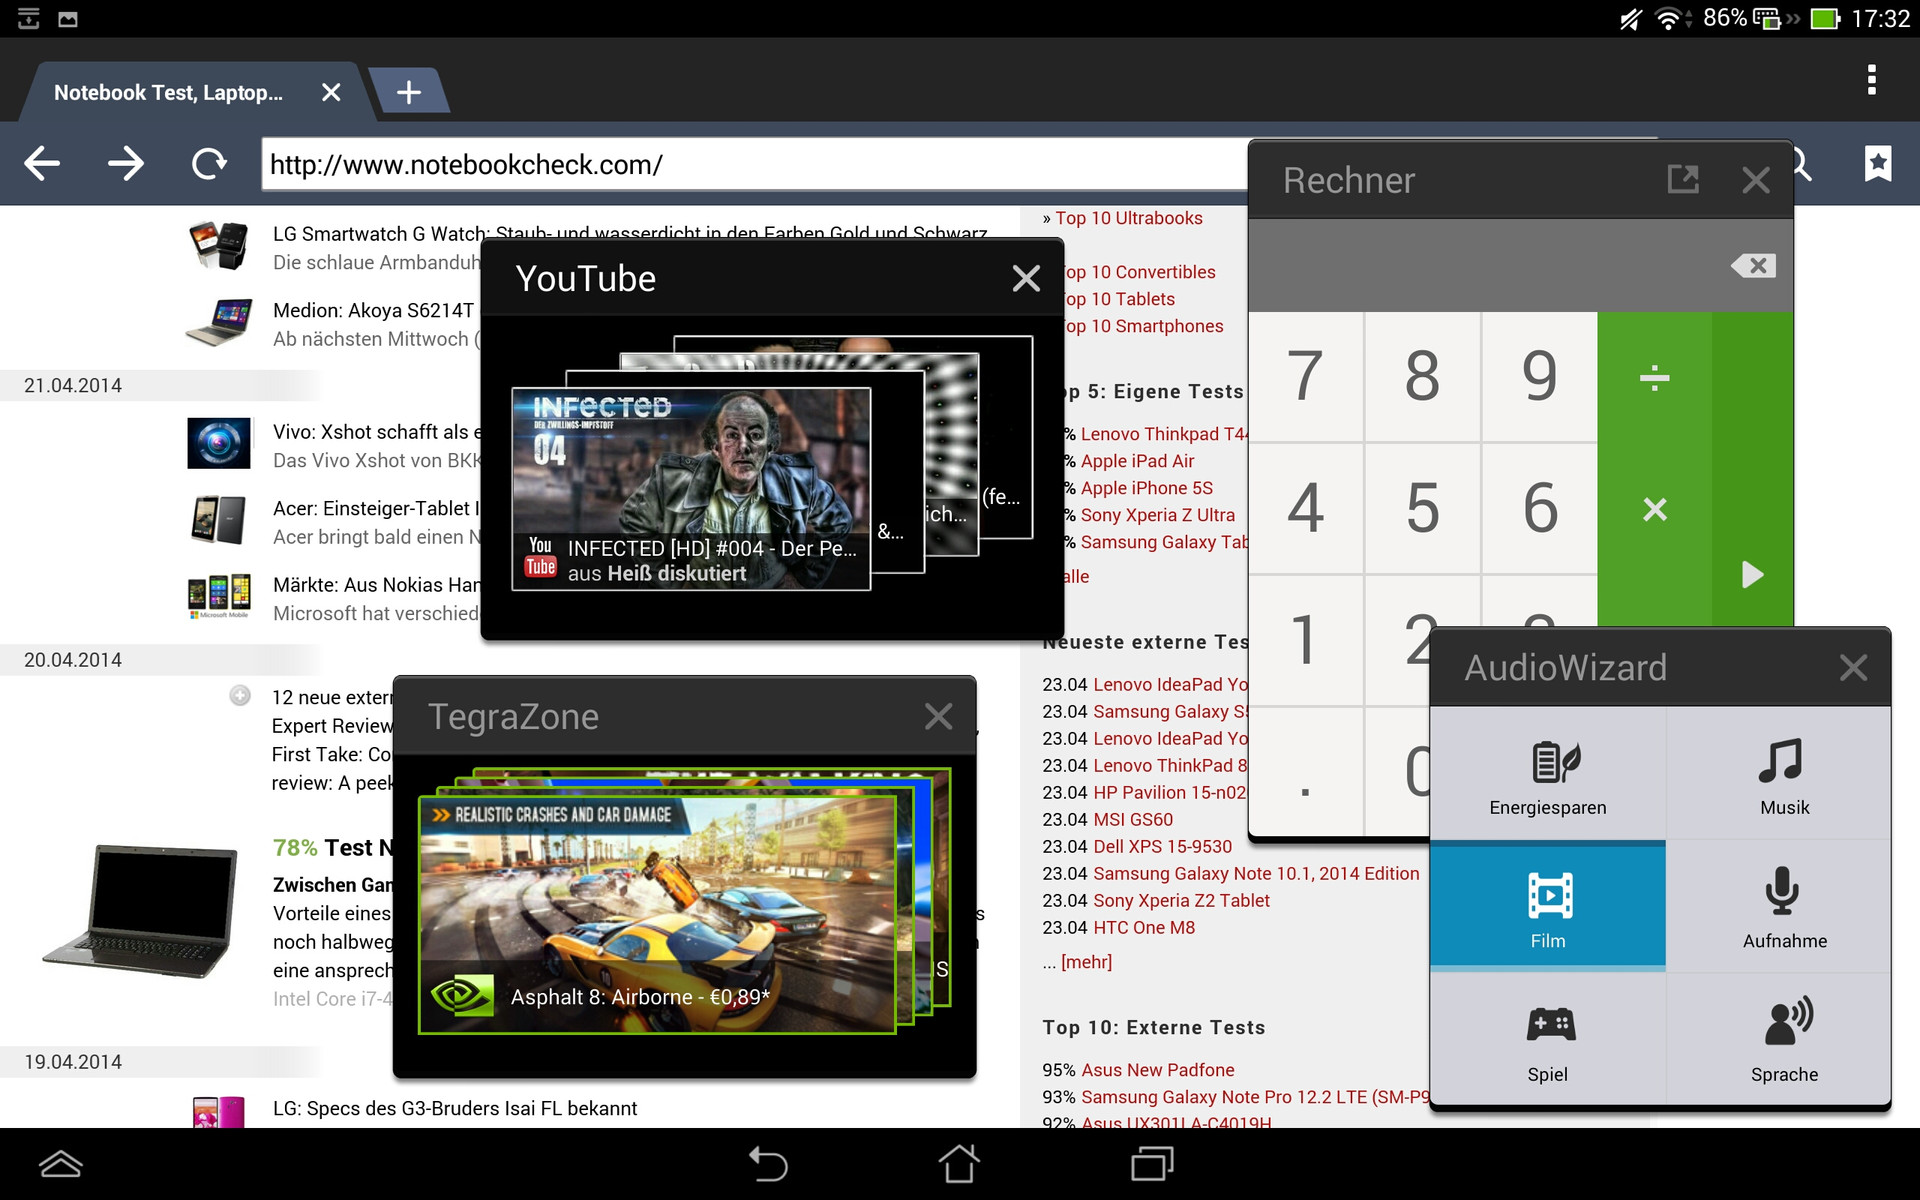The height and width of the screenshot is (1200, 1920).
Task: Open Medion Akoya laptop thumbnail
Action: pyautogui.click(x=218, y=322)
